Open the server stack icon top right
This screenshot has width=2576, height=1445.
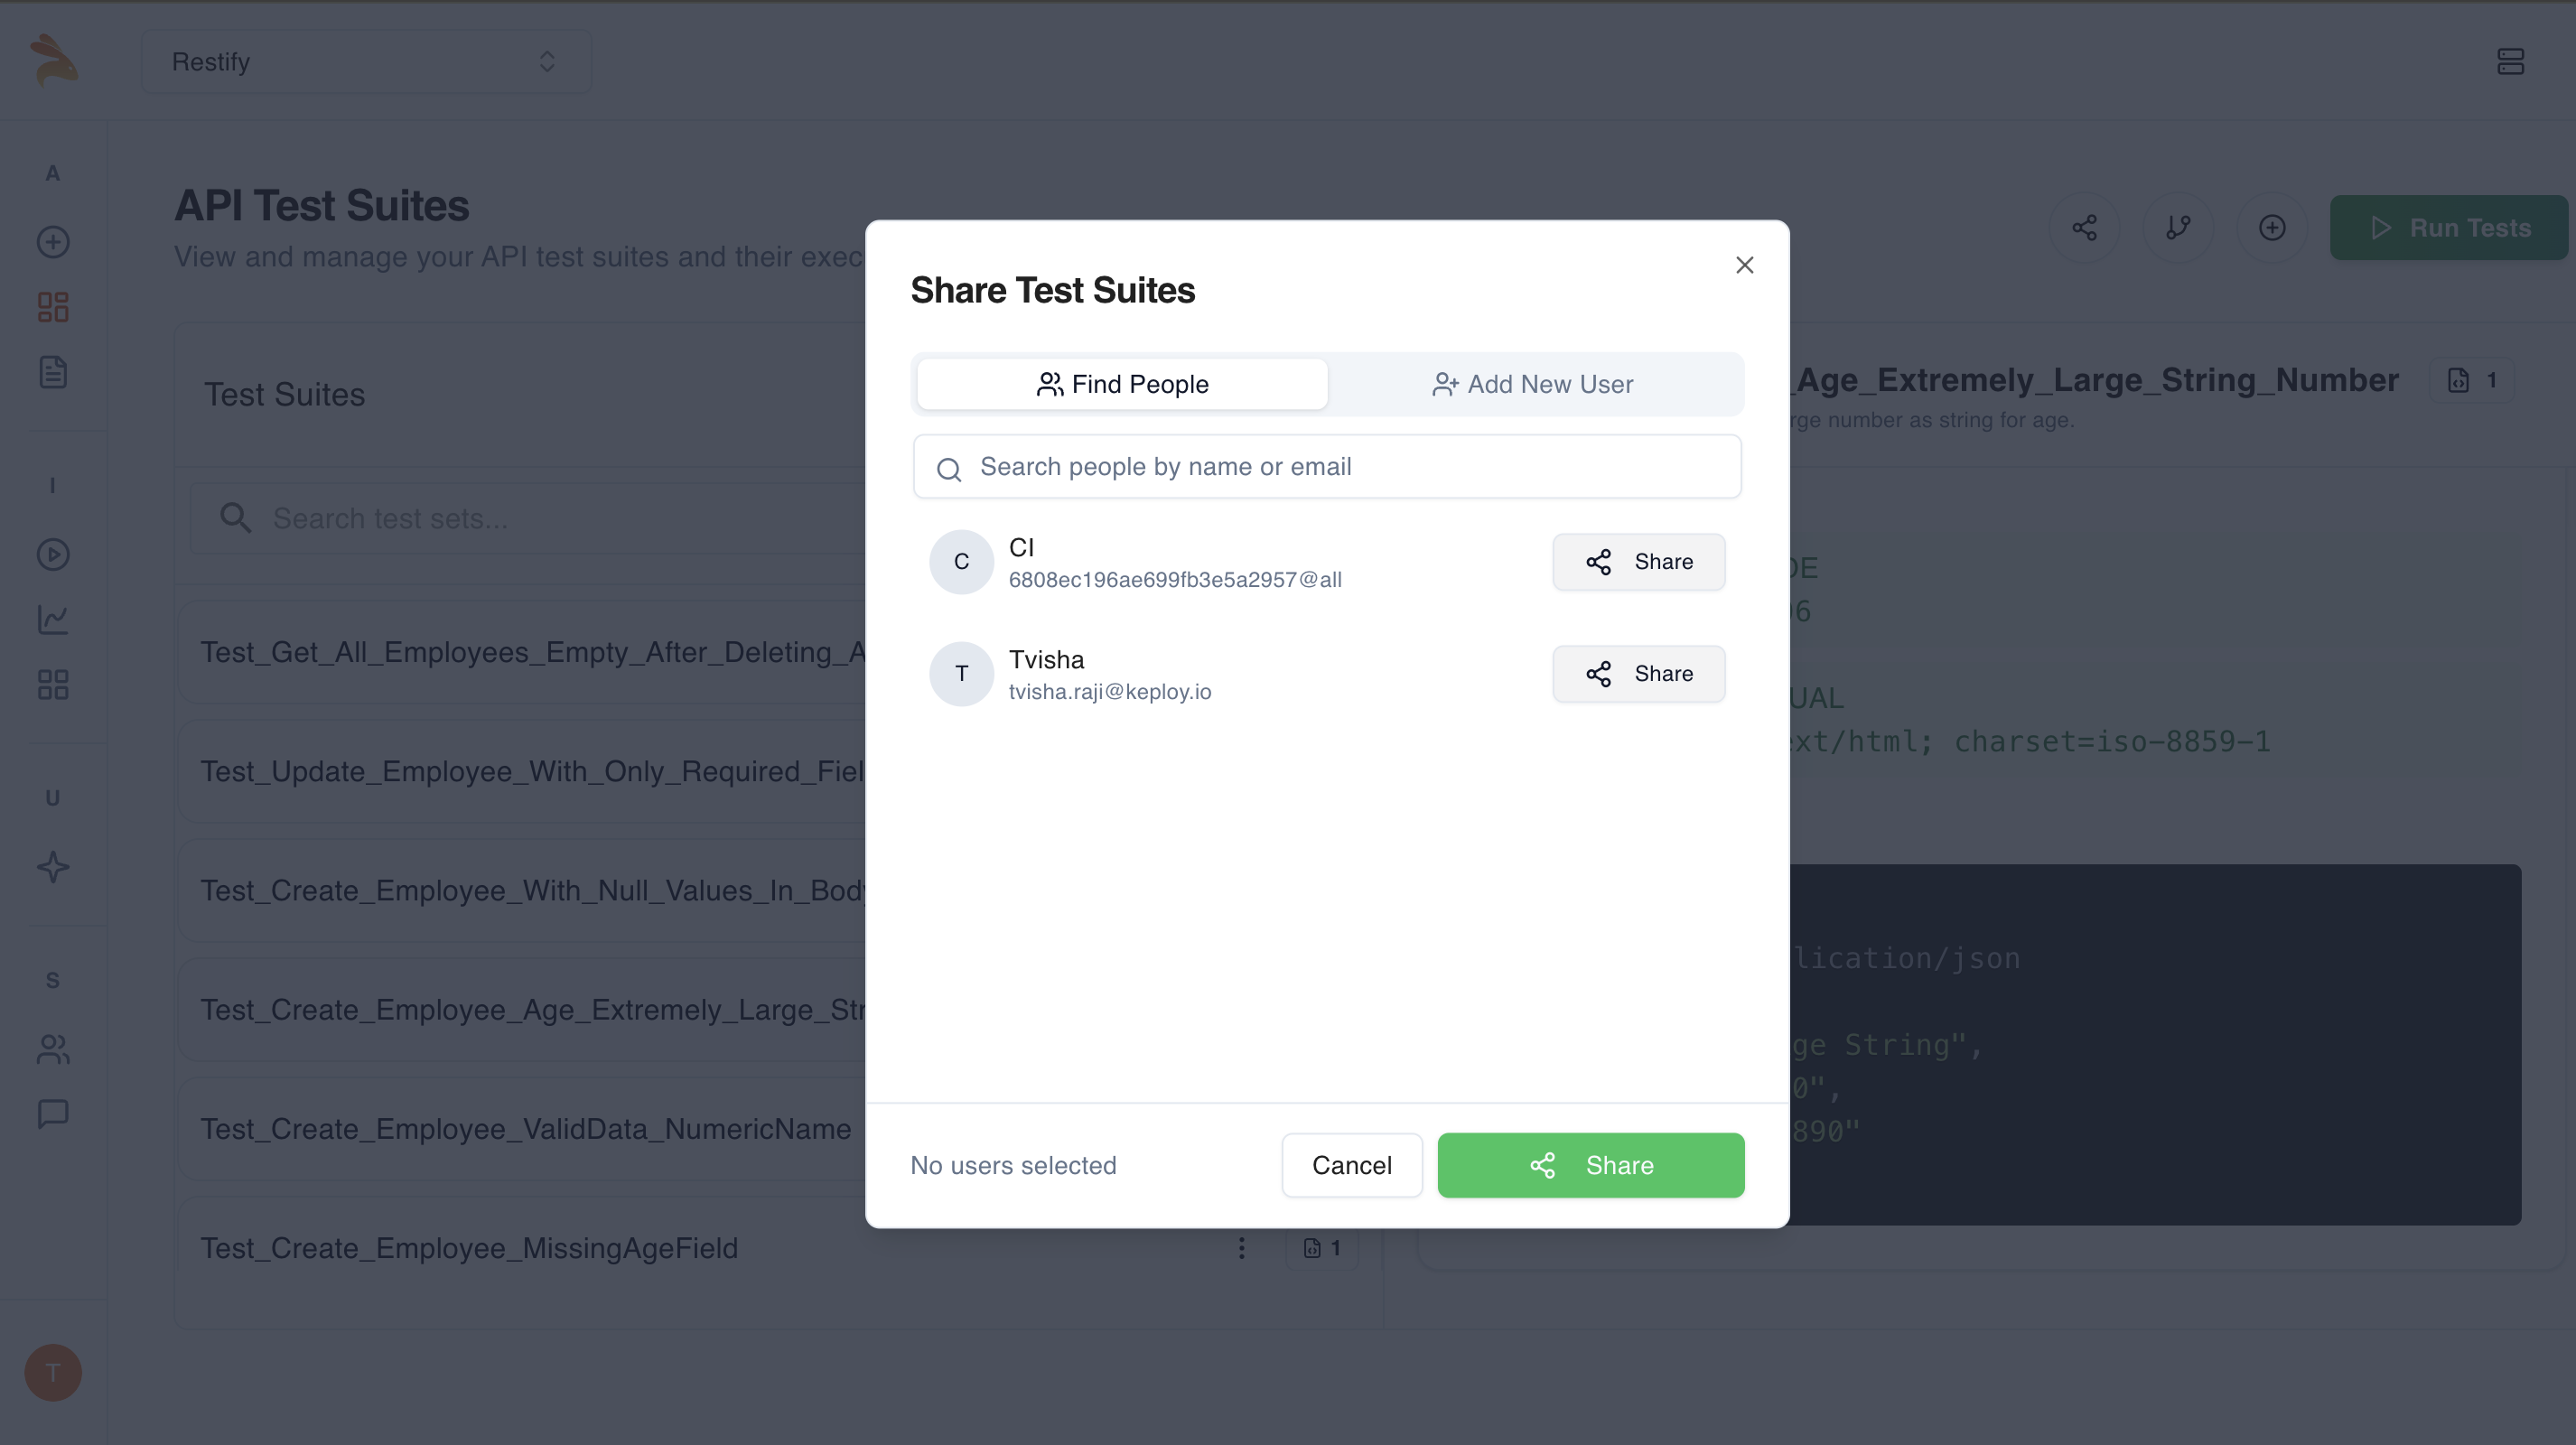coord(2510,62)
